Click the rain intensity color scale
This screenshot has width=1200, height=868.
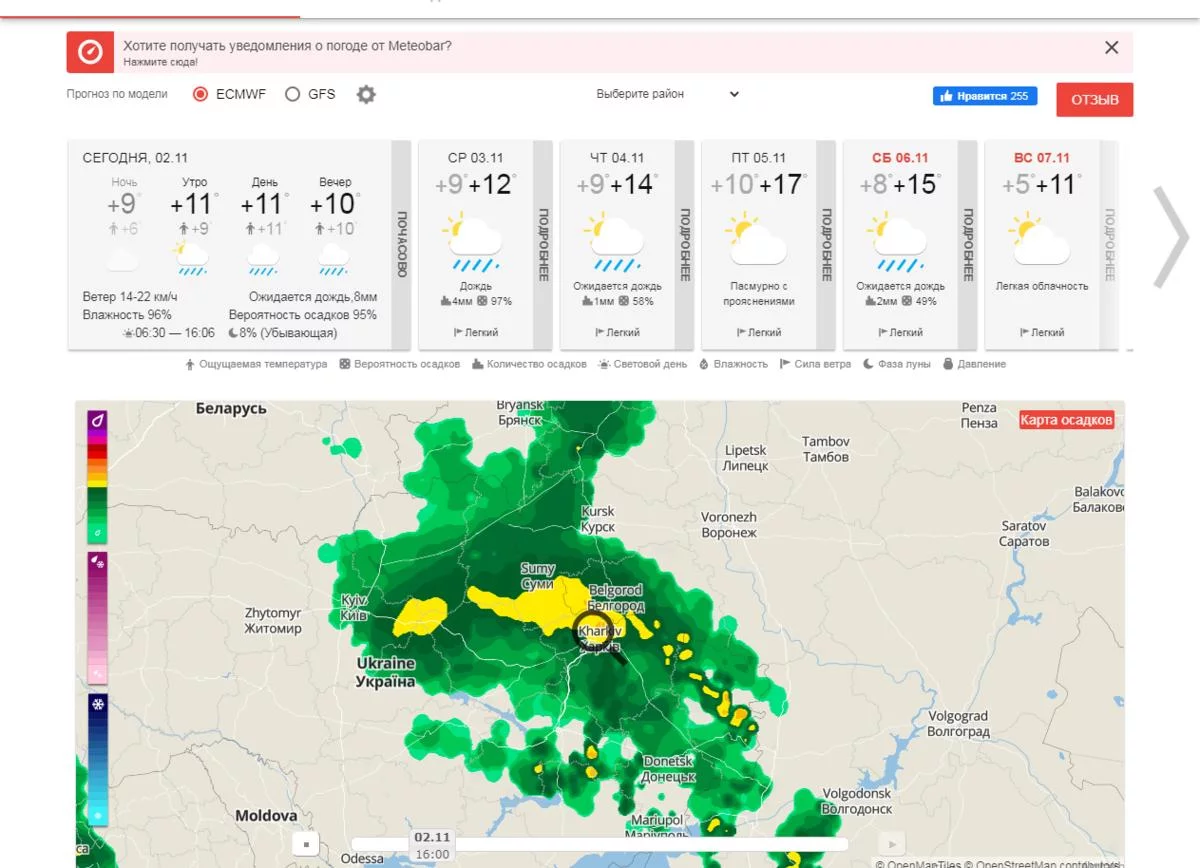coord(98,477)
